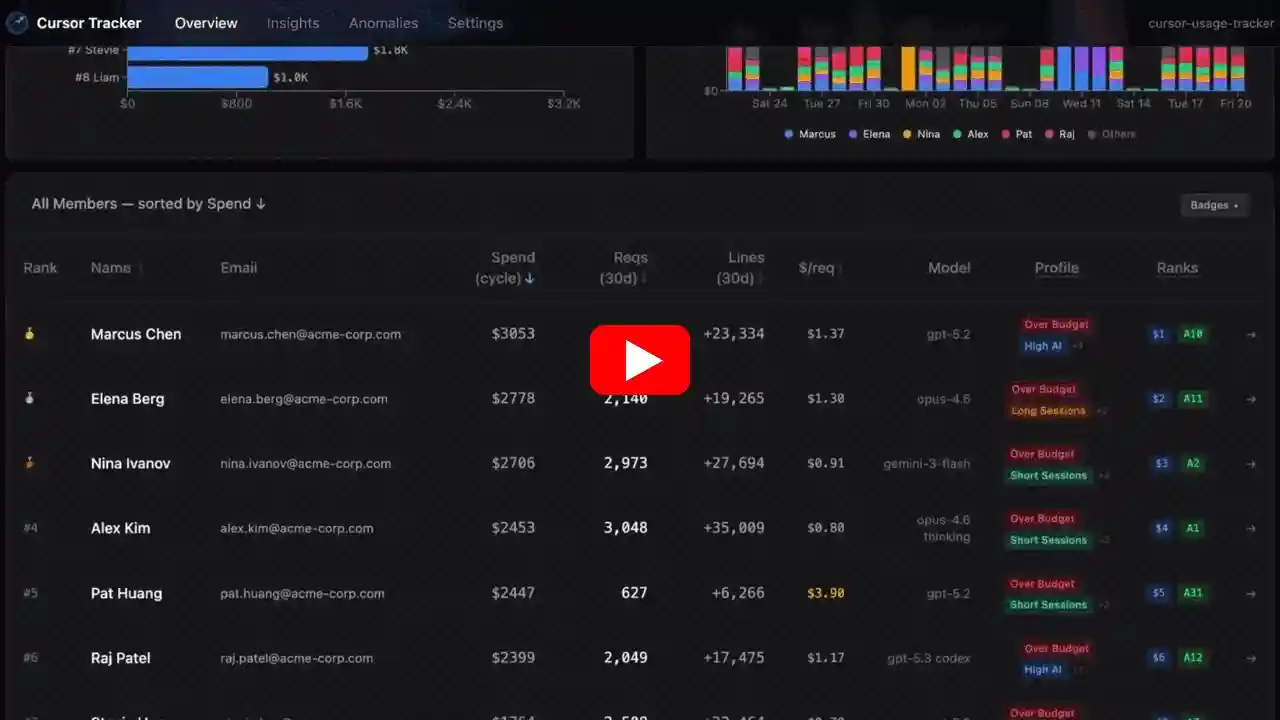The image size is (1280, 720).
Task: Click the bronze medal icon beside Nina Ivanov
Action: point(29,463)
